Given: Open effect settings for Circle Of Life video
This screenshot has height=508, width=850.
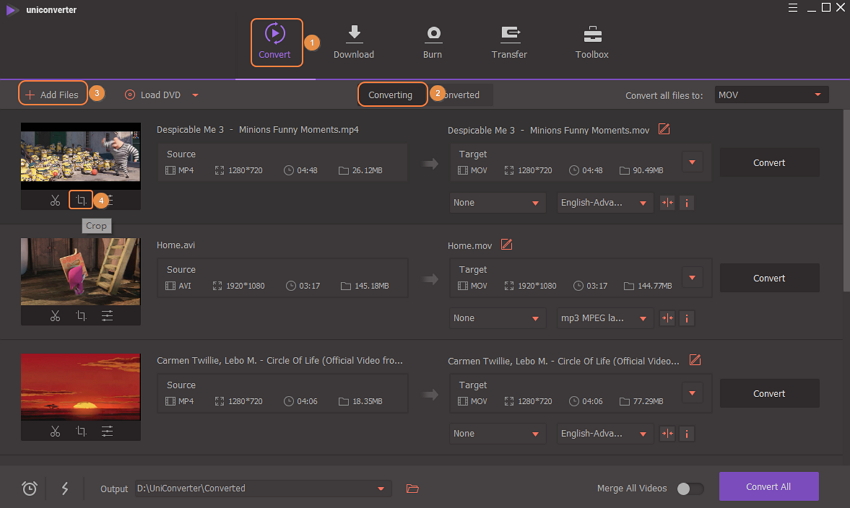Looking at the screenshot, I should (107, 431).
